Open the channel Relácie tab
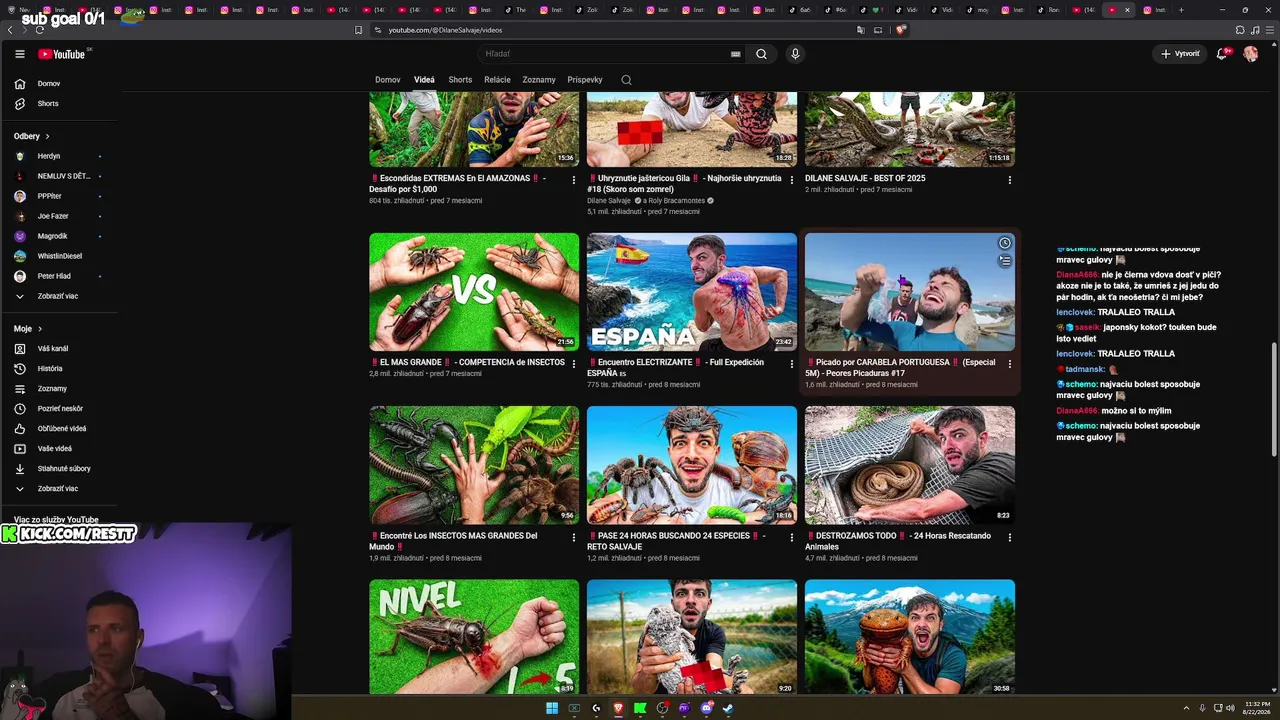Viewport: 1280px width, 720px height. (497, 80)
